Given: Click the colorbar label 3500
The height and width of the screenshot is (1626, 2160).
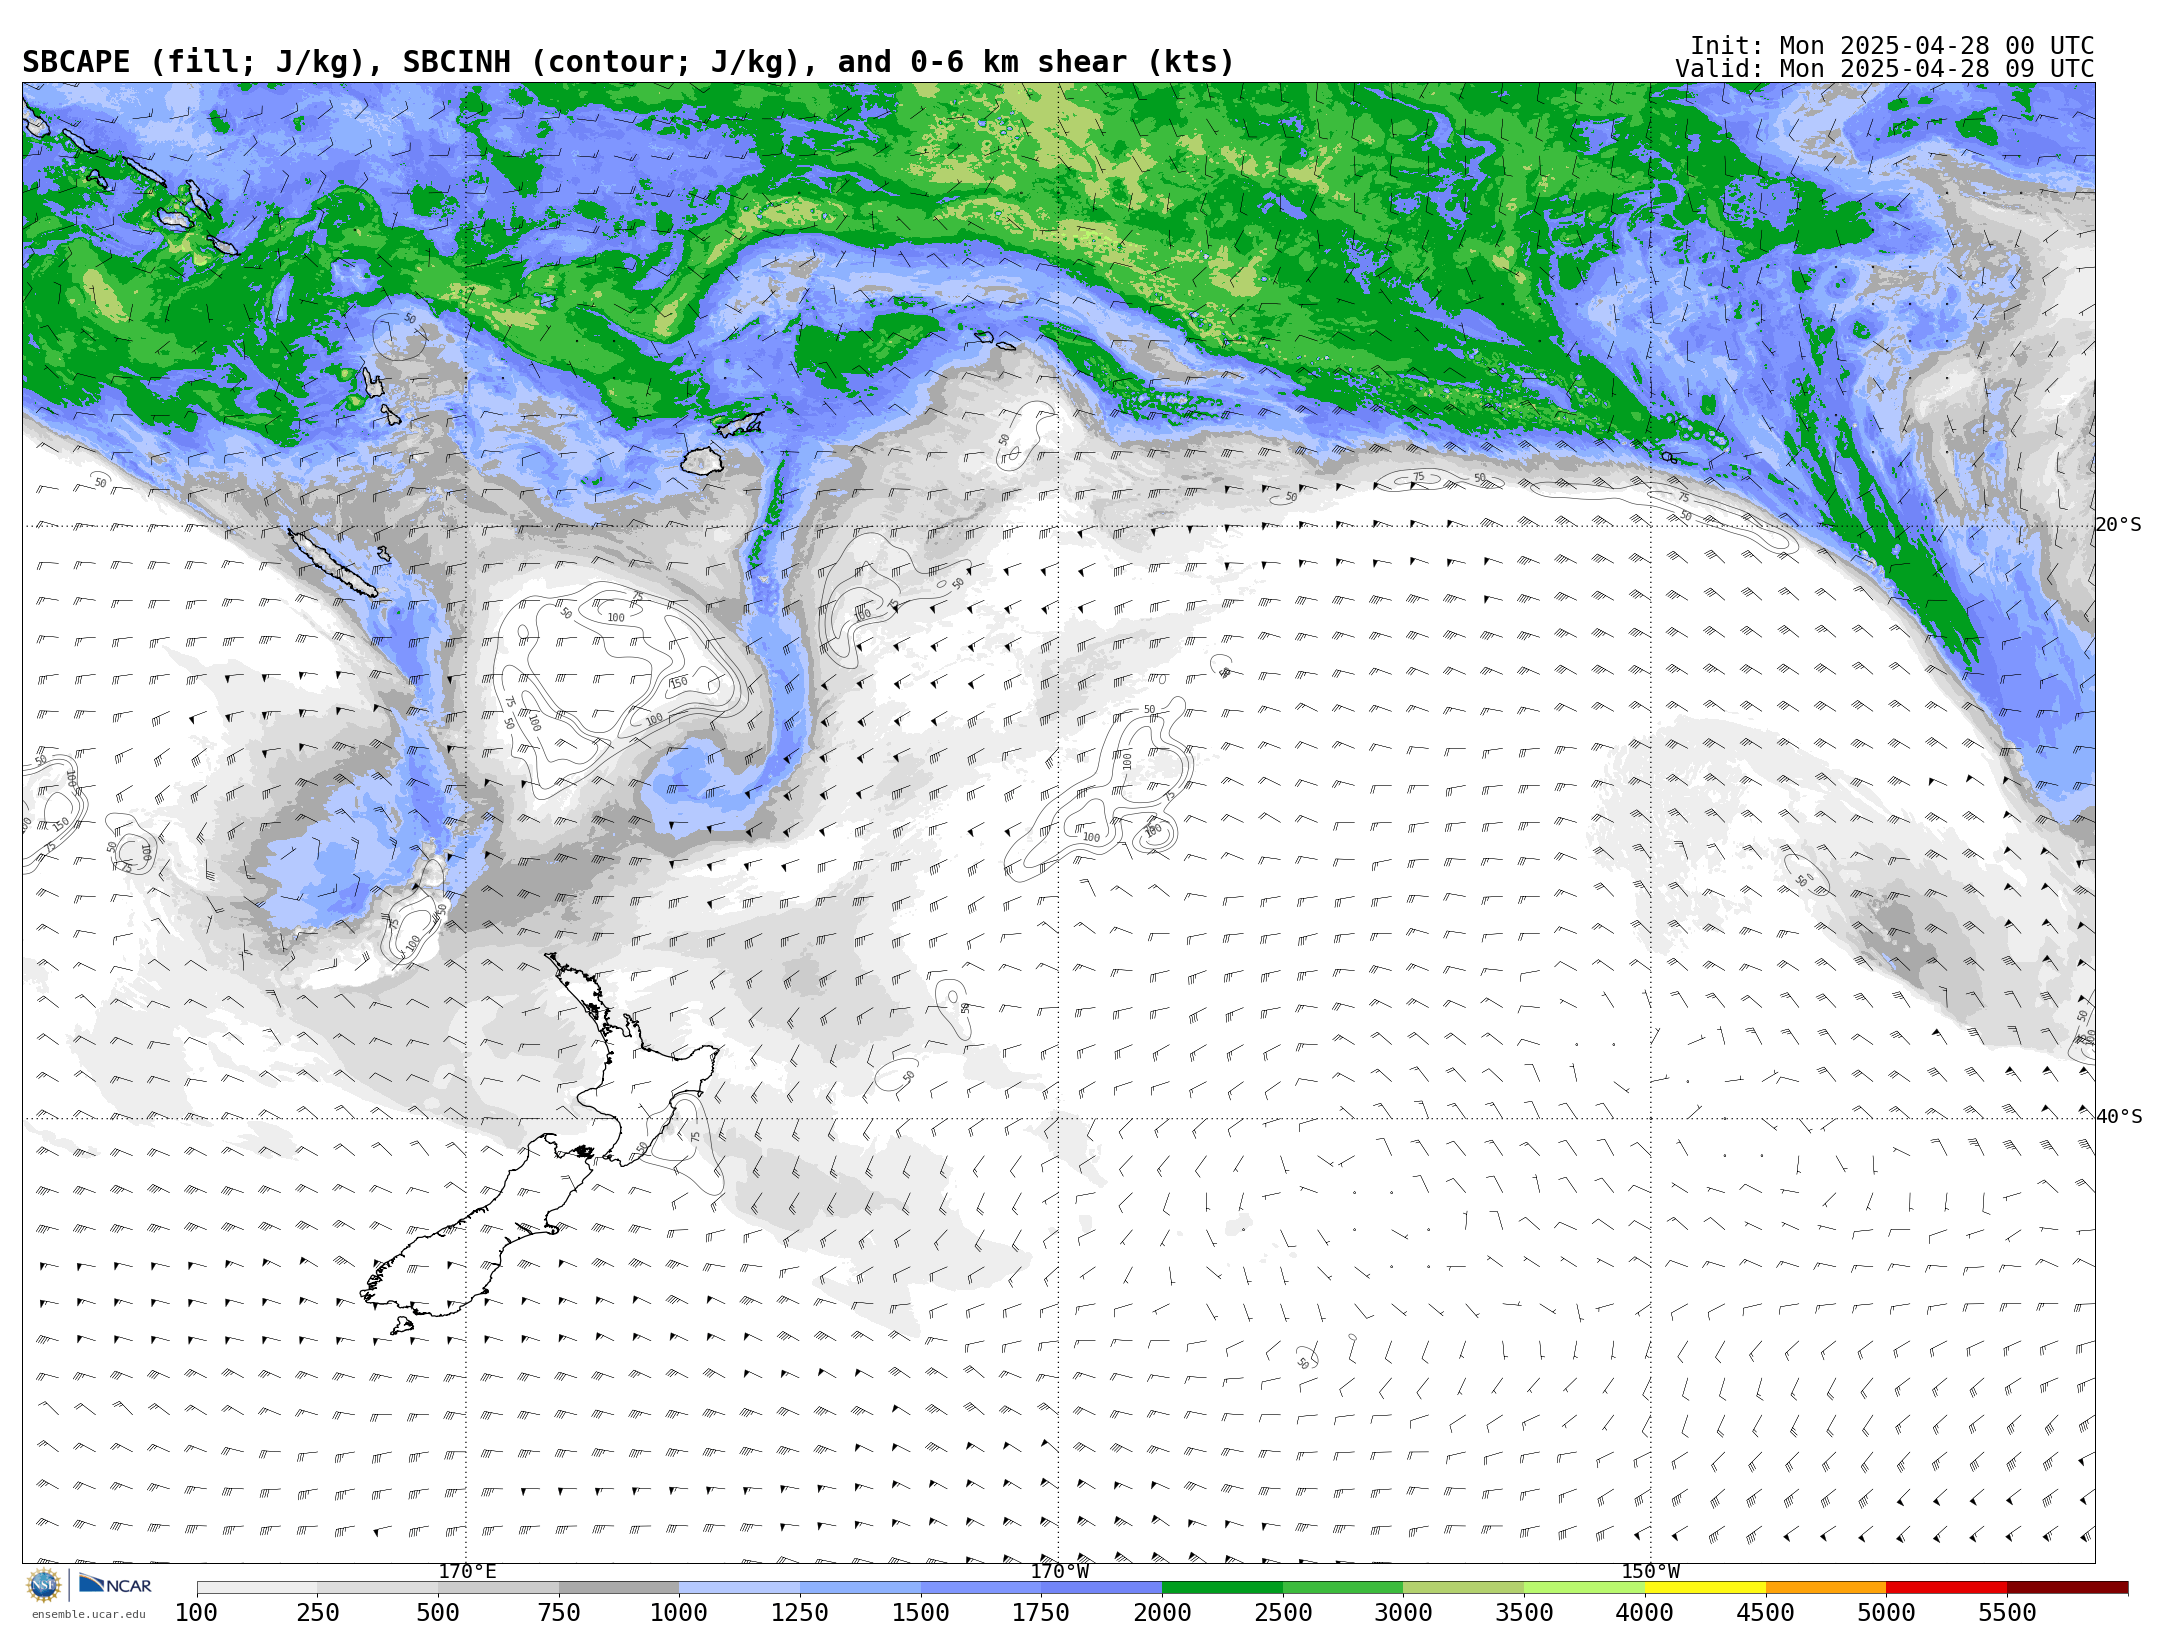Looking at the screenshot, I should [x=1524, y=1612].
